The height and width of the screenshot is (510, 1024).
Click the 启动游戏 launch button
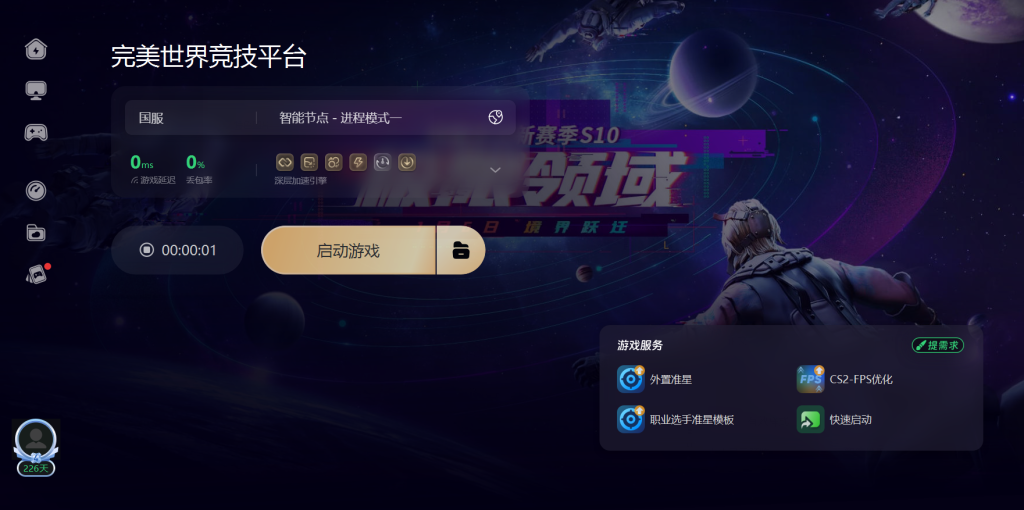point(348,251)
